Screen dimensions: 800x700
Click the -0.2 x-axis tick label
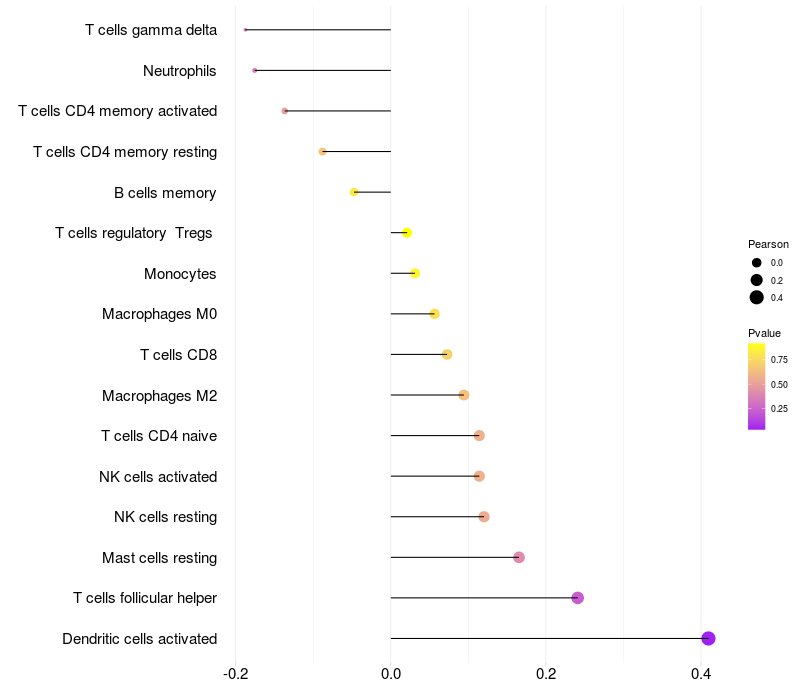tap(236, 674)
